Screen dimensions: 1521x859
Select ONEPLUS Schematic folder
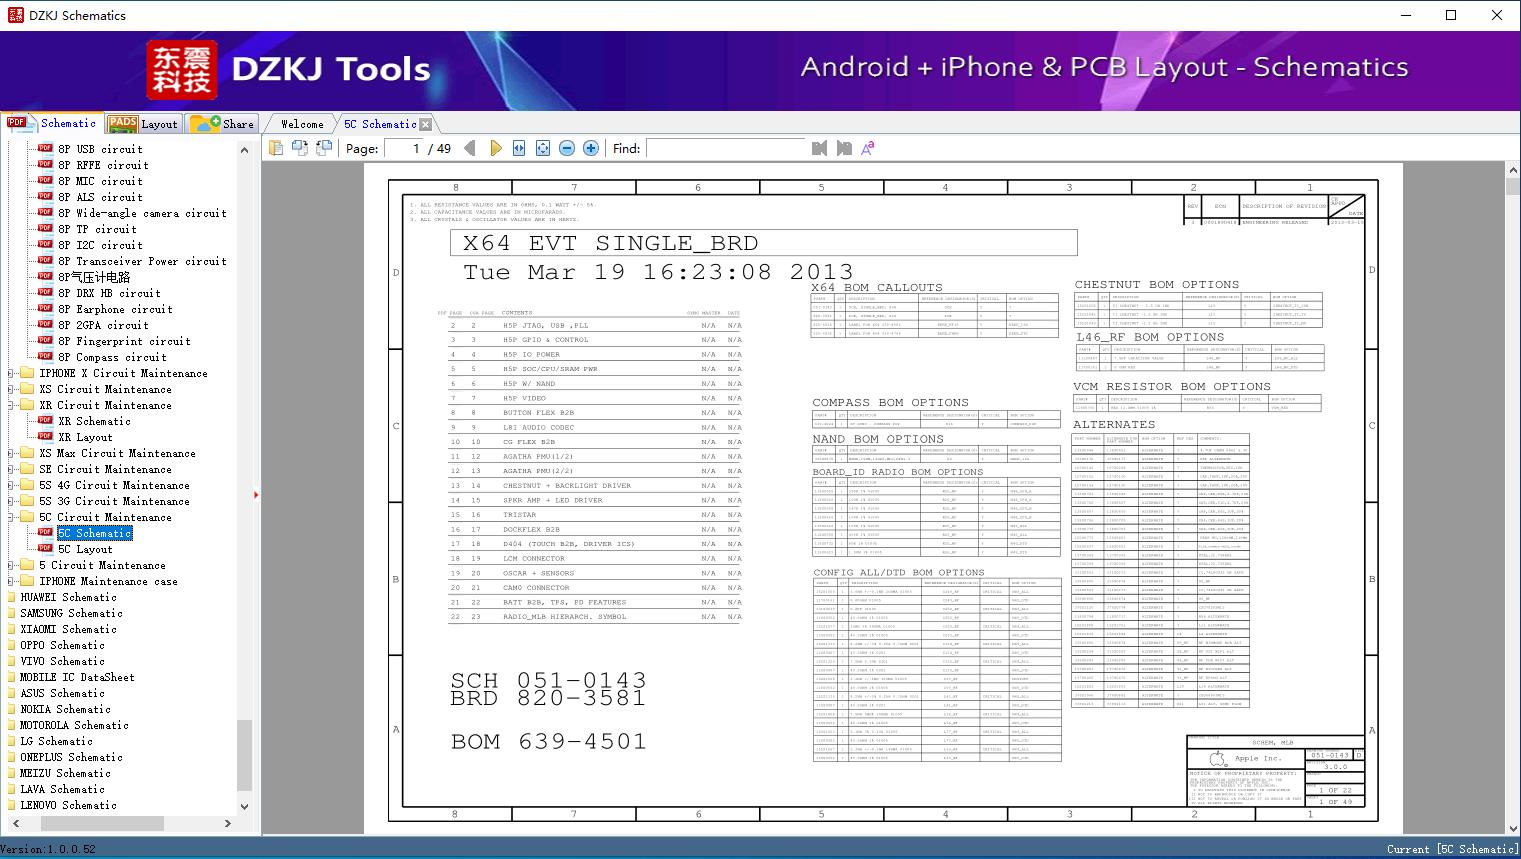pos(71,757)
